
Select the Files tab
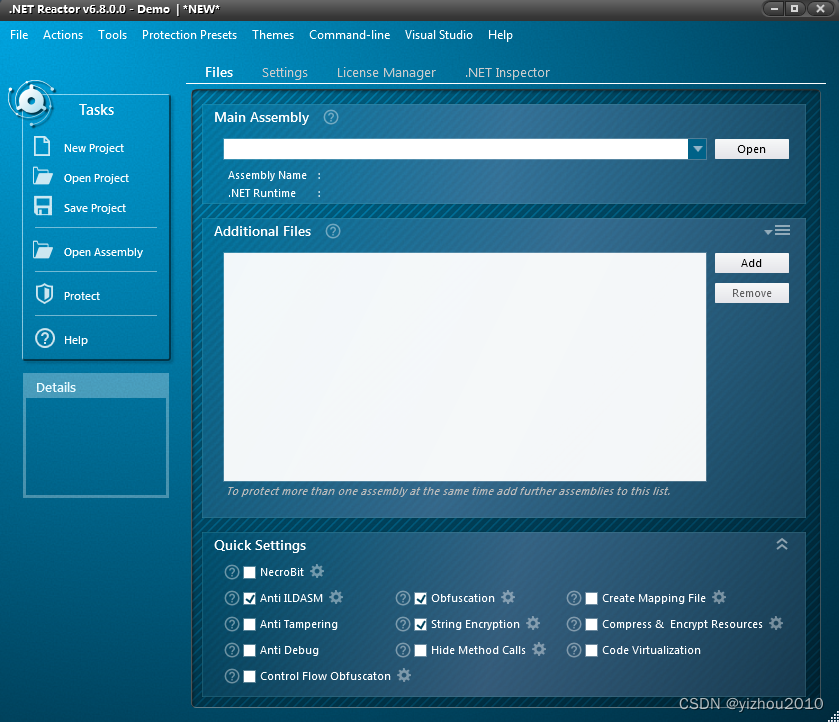coord(219,72)
